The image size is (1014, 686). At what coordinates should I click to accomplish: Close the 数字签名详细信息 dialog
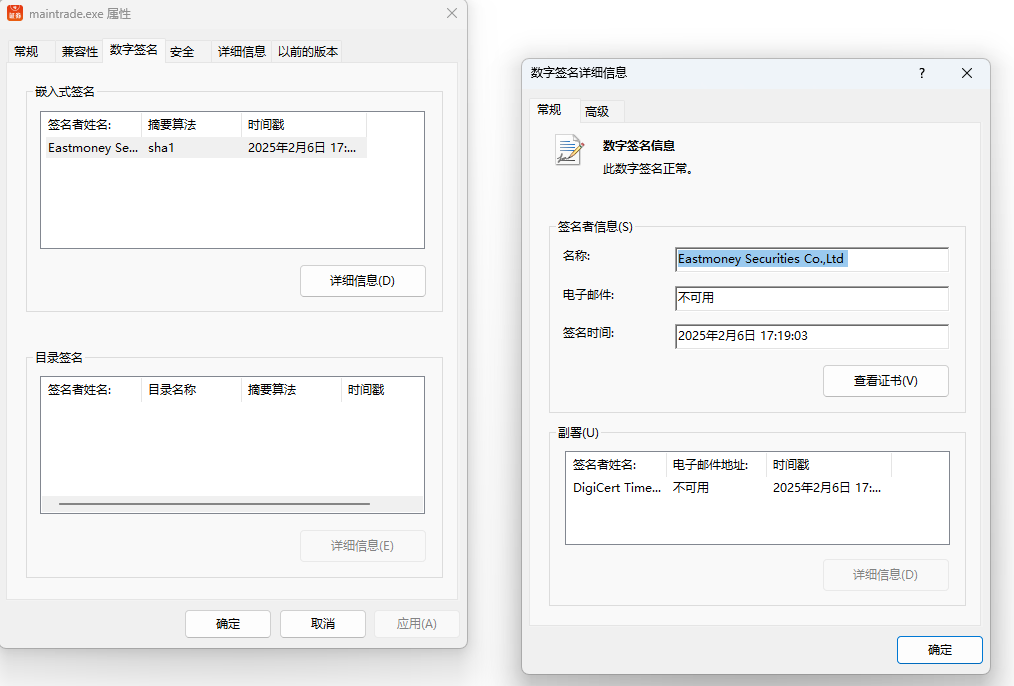coord(967,73)
